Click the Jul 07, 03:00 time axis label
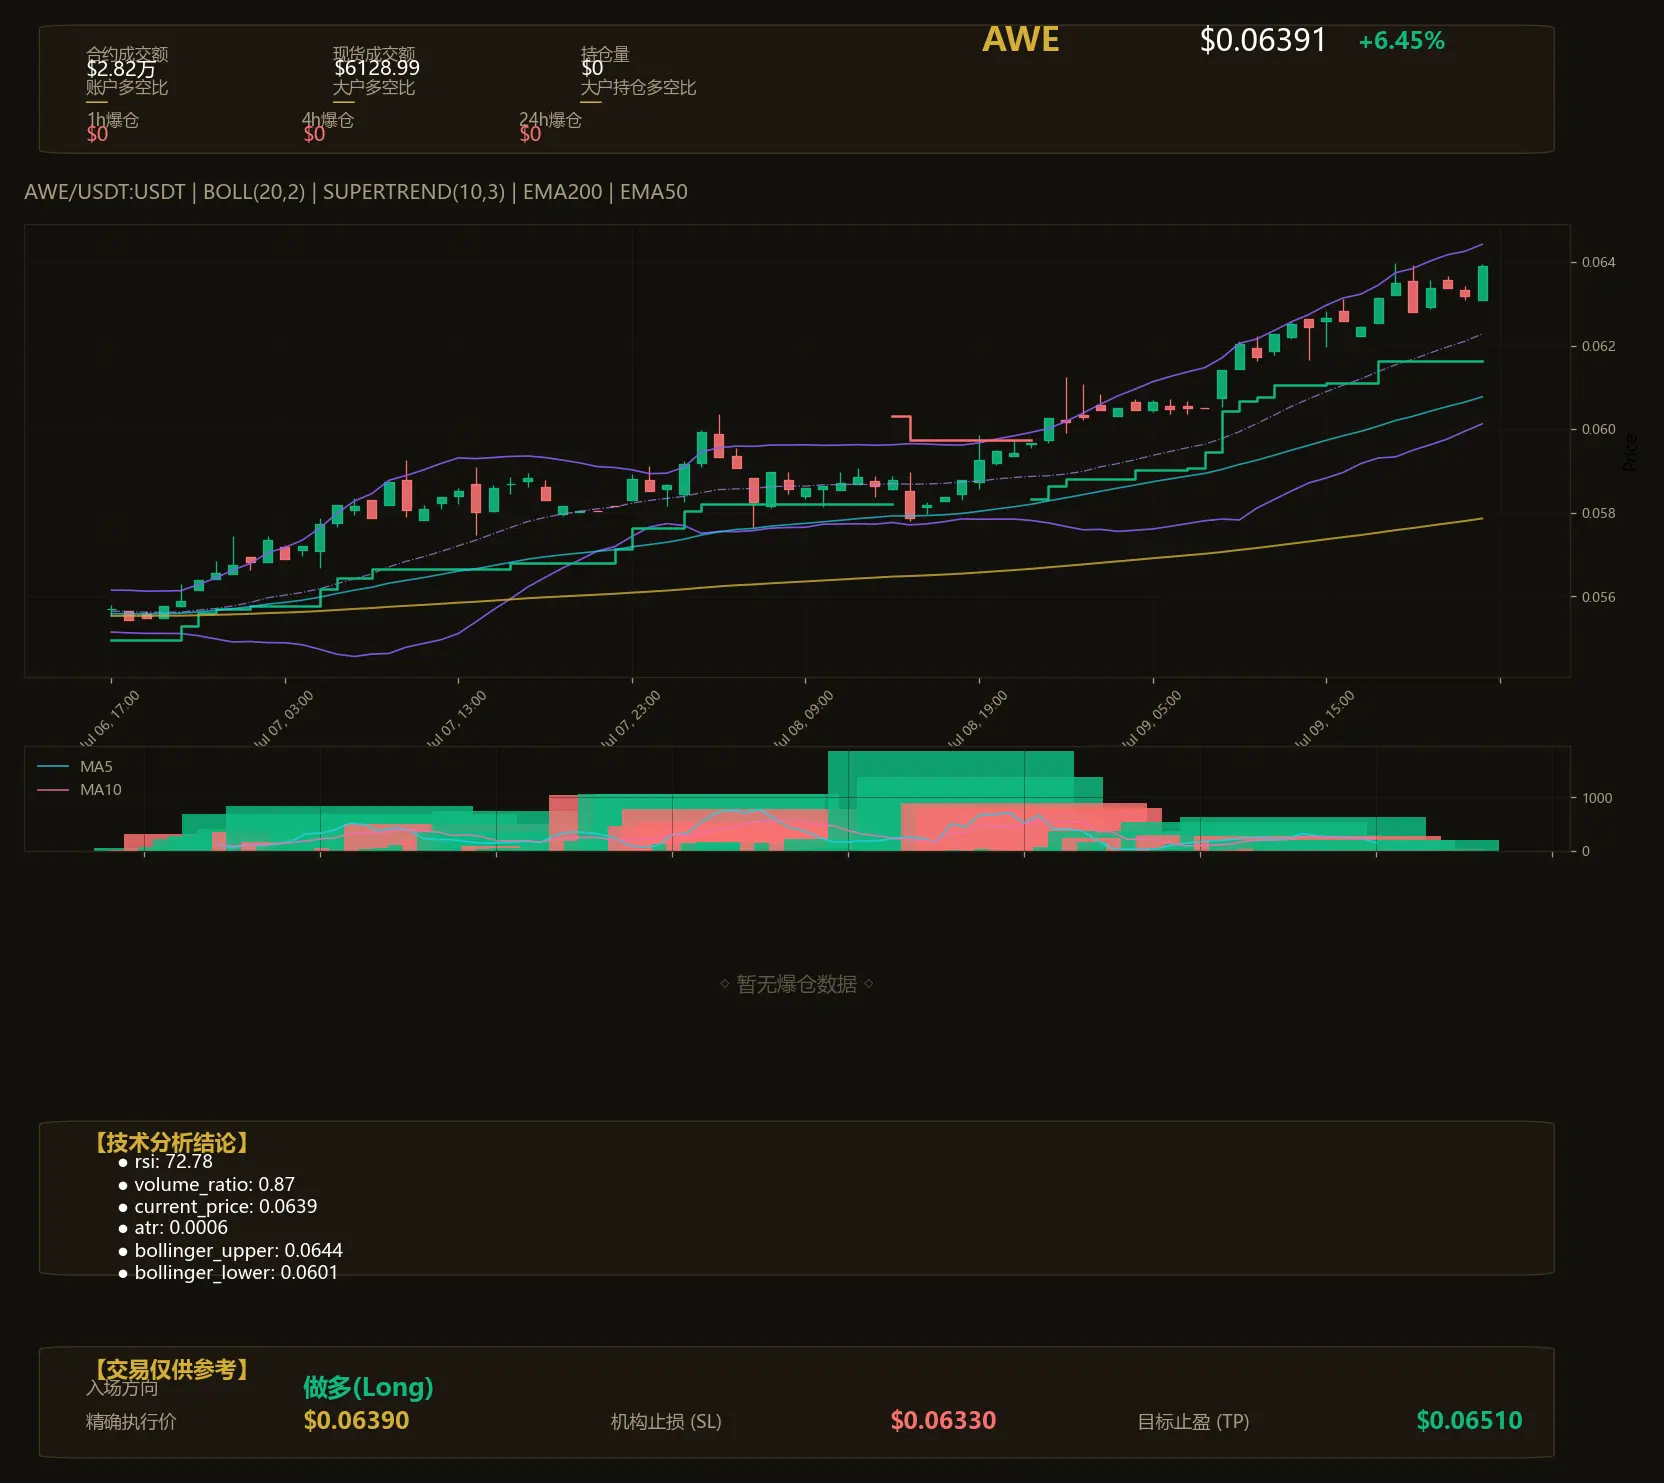The image size is (1664, 1483). 284,718
